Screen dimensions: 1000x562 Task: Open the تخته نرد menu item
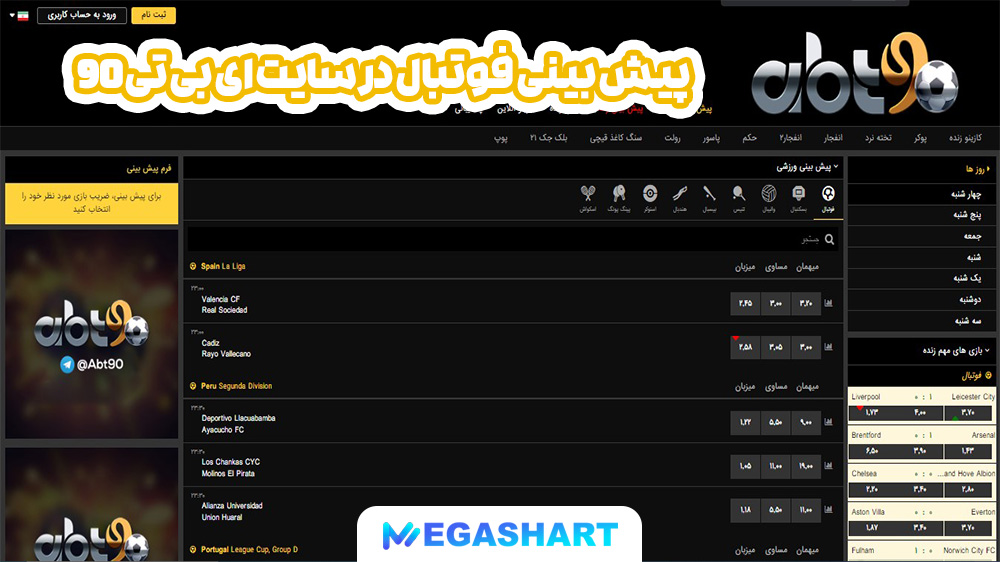point(878,138)
